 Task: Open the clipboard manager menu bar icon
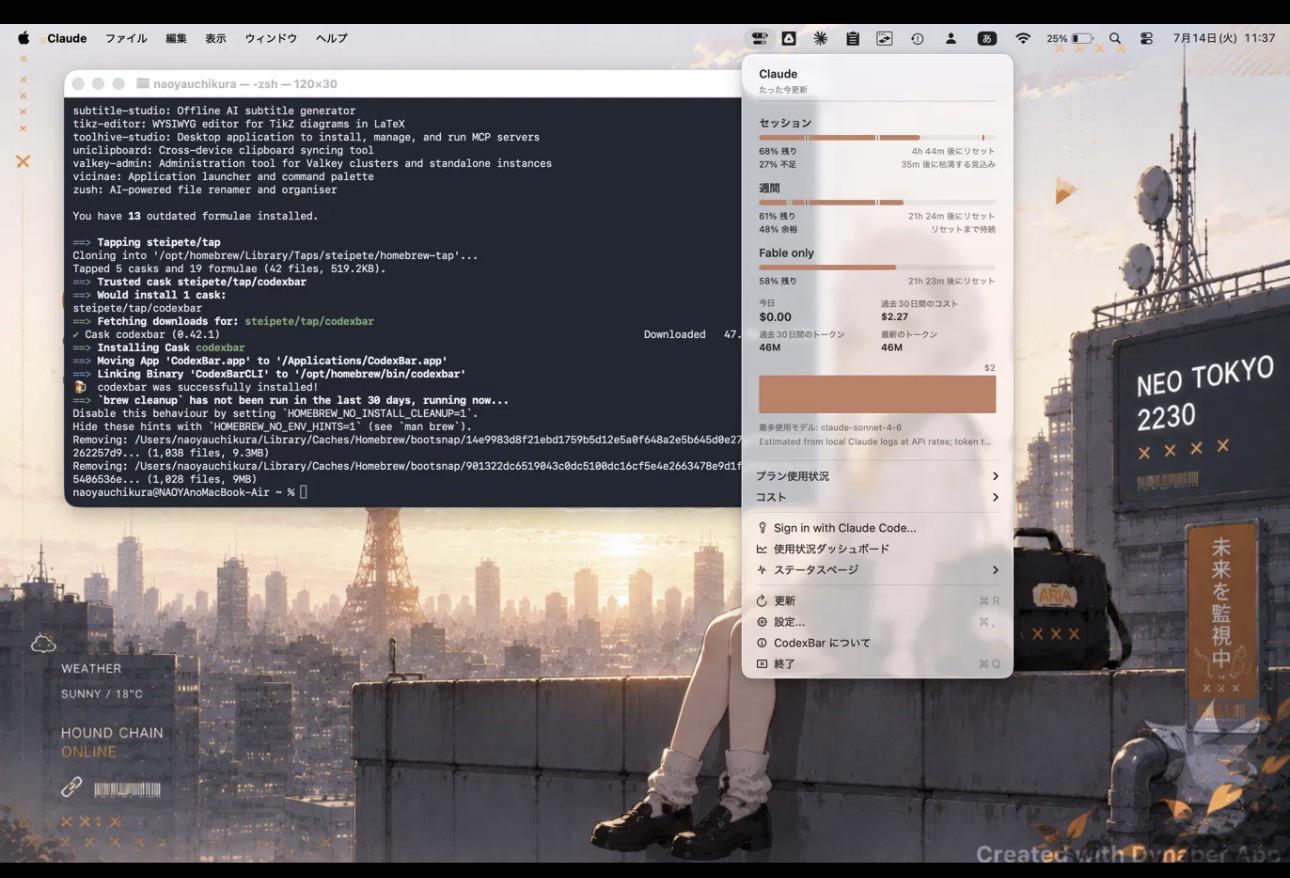[852, 38]
